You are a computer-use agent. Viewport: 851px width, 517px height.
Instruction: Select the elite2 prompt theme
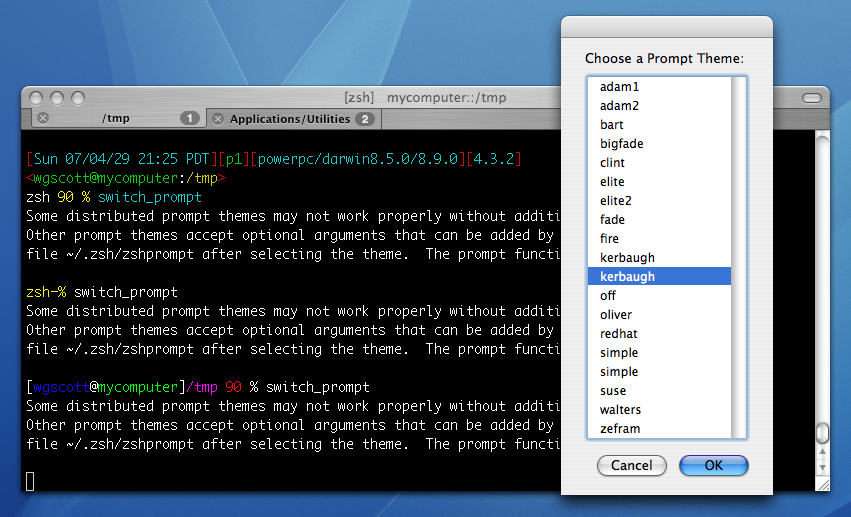click(x=659, y=201)
